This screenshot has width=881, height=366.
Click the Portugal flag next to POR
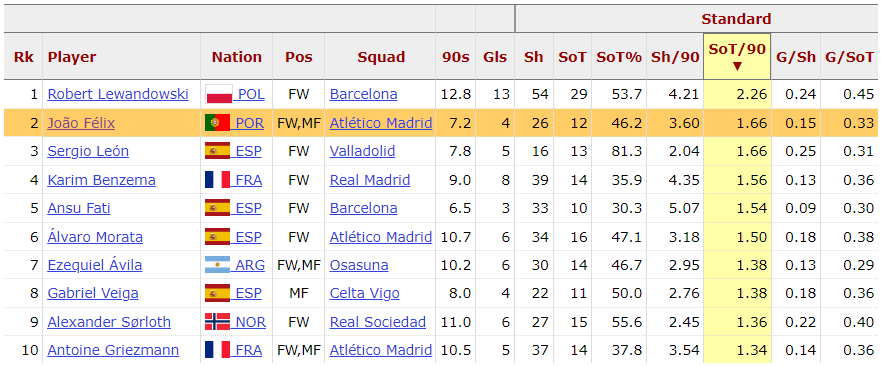point(217,123)
